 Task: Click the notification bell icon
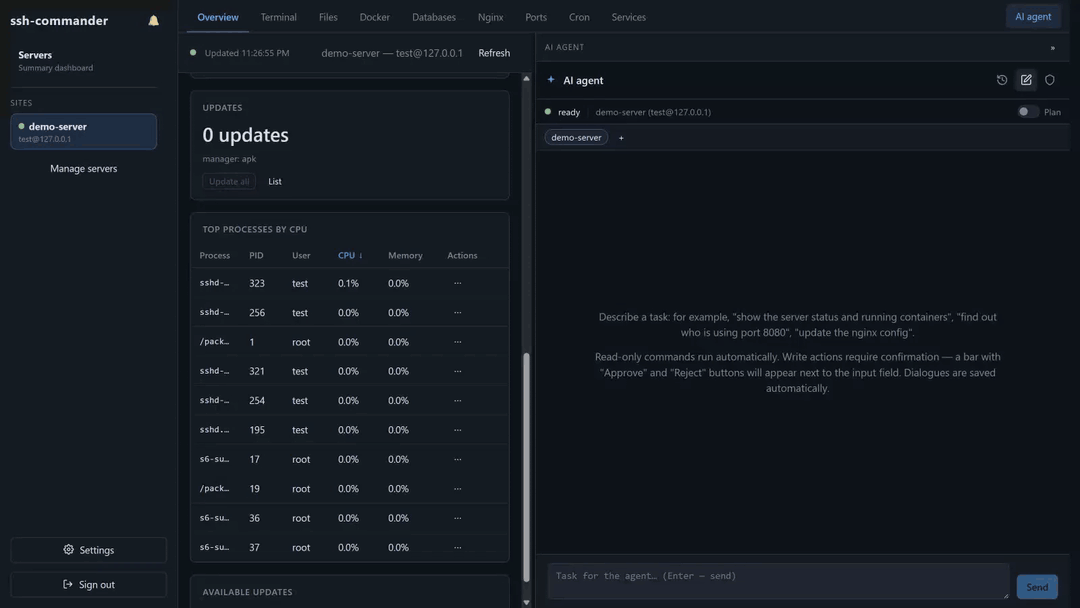154,21
